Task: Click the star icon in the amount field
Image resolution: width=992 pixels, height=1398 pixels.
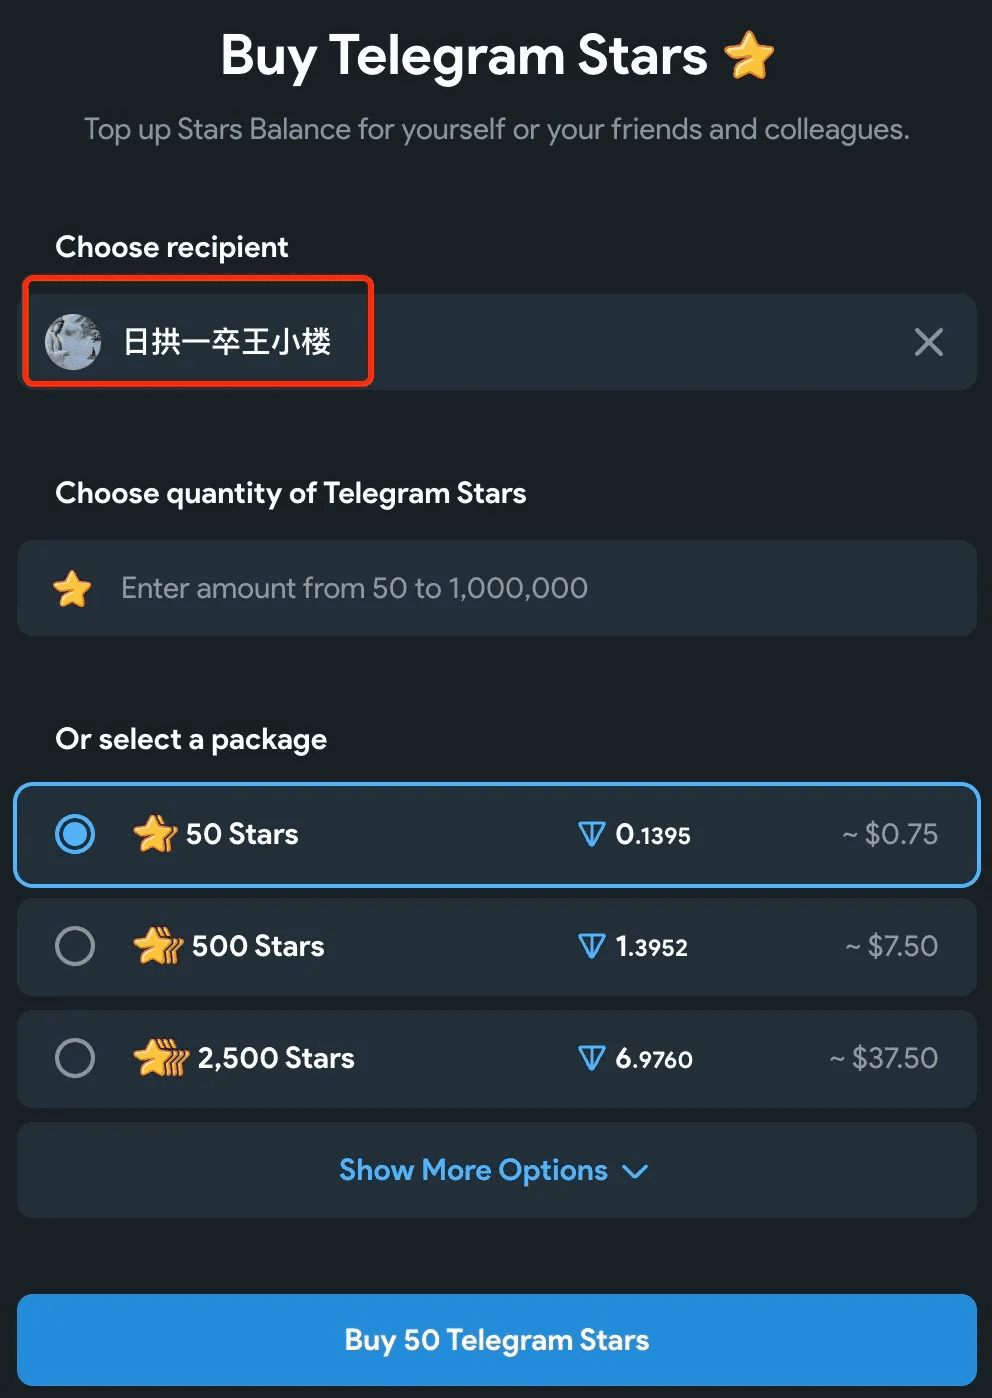Action: pos(72,588)
